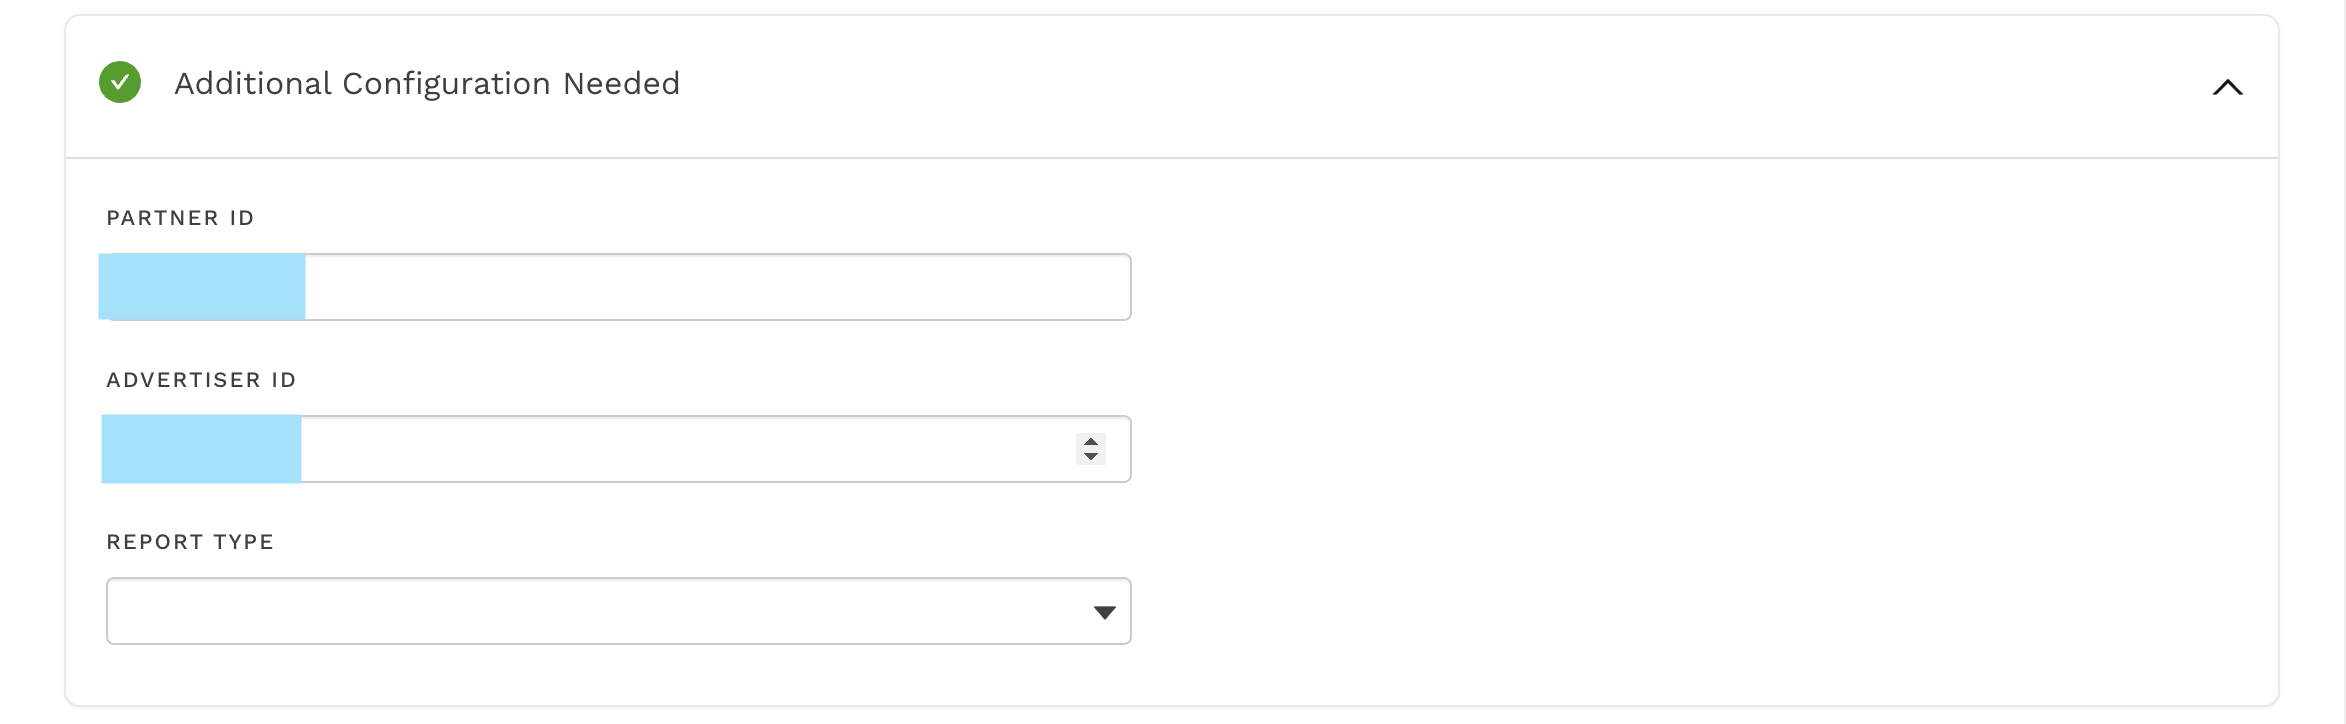
Task: Collapse the Additional Configuration Needed section
Action: click(2227, 87)
